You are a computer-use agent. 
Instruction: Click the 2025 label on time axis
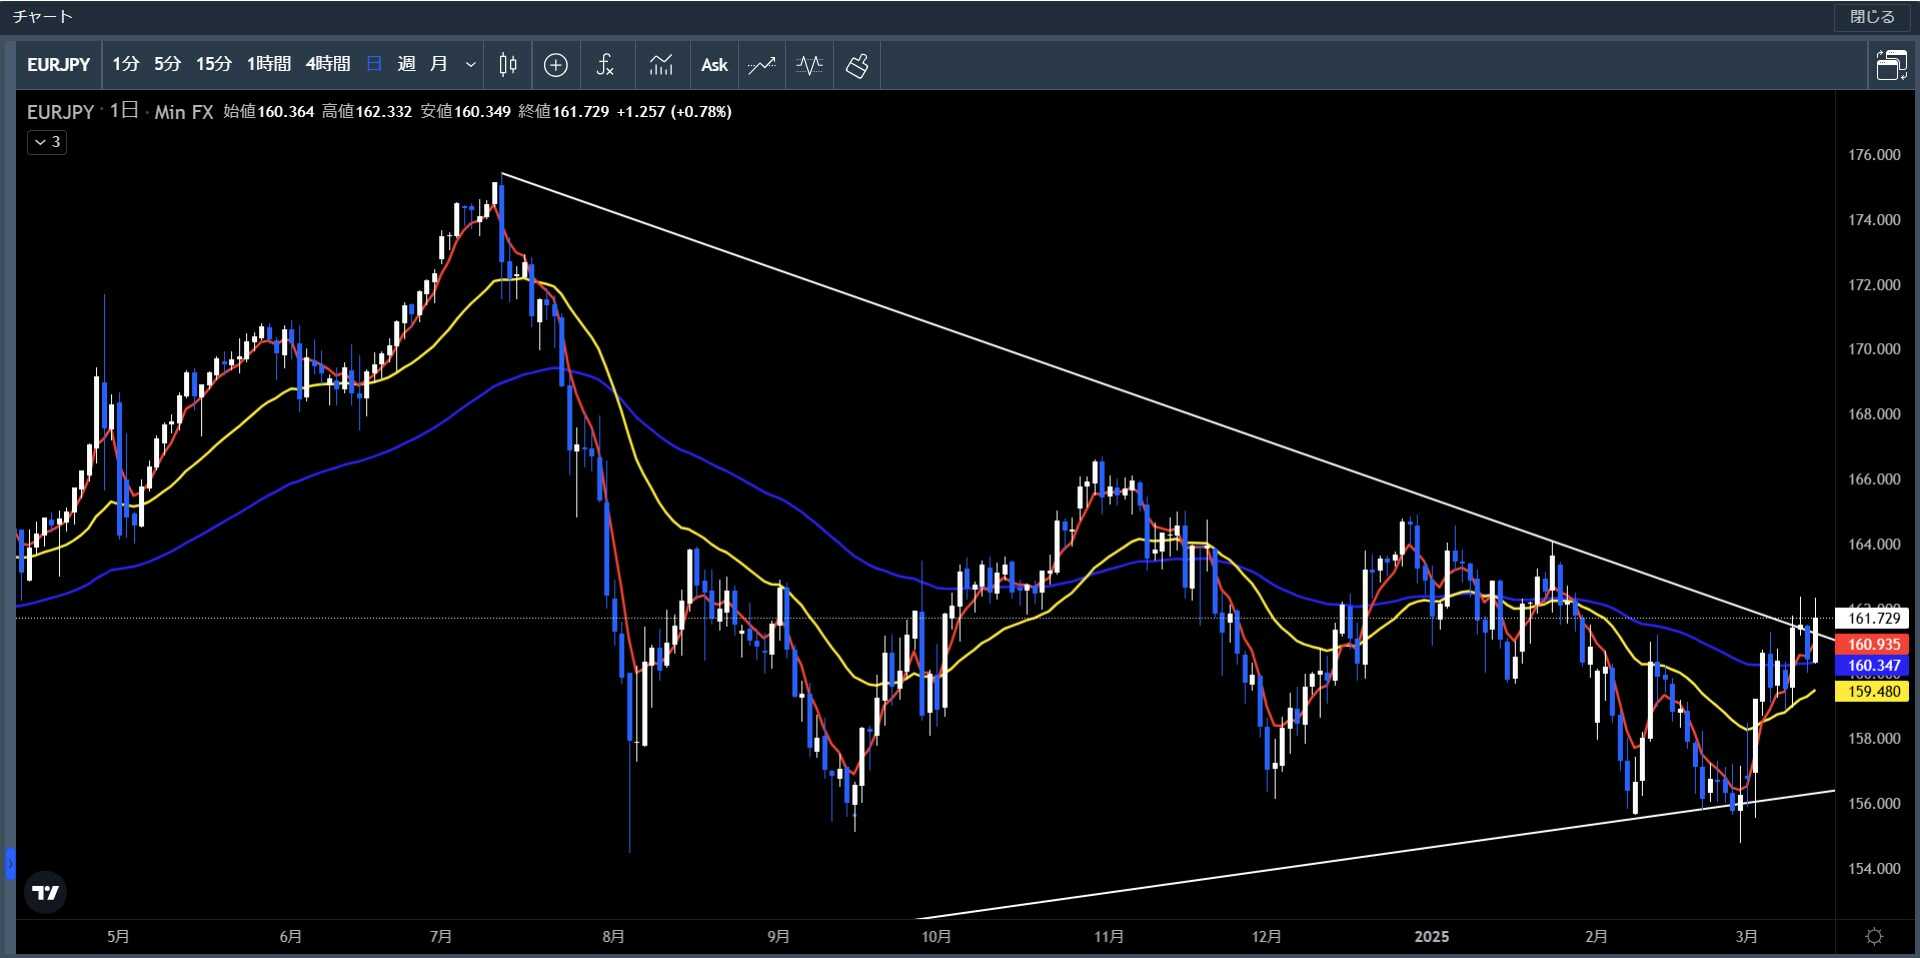click(x=1431, y=937)
